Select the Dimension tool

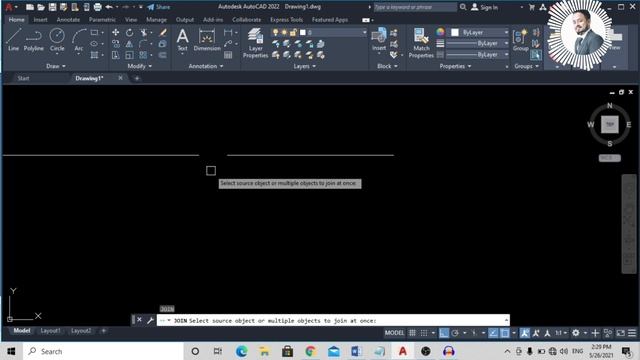[207, 40]
